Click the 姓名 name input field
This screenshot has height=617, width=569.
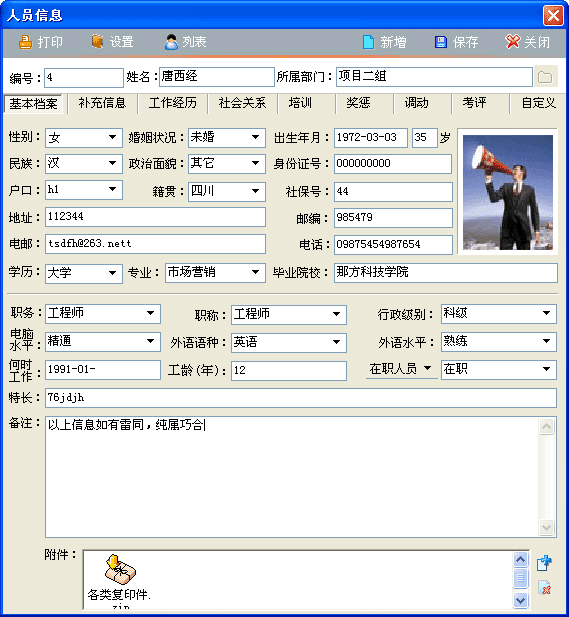[216, 77]
